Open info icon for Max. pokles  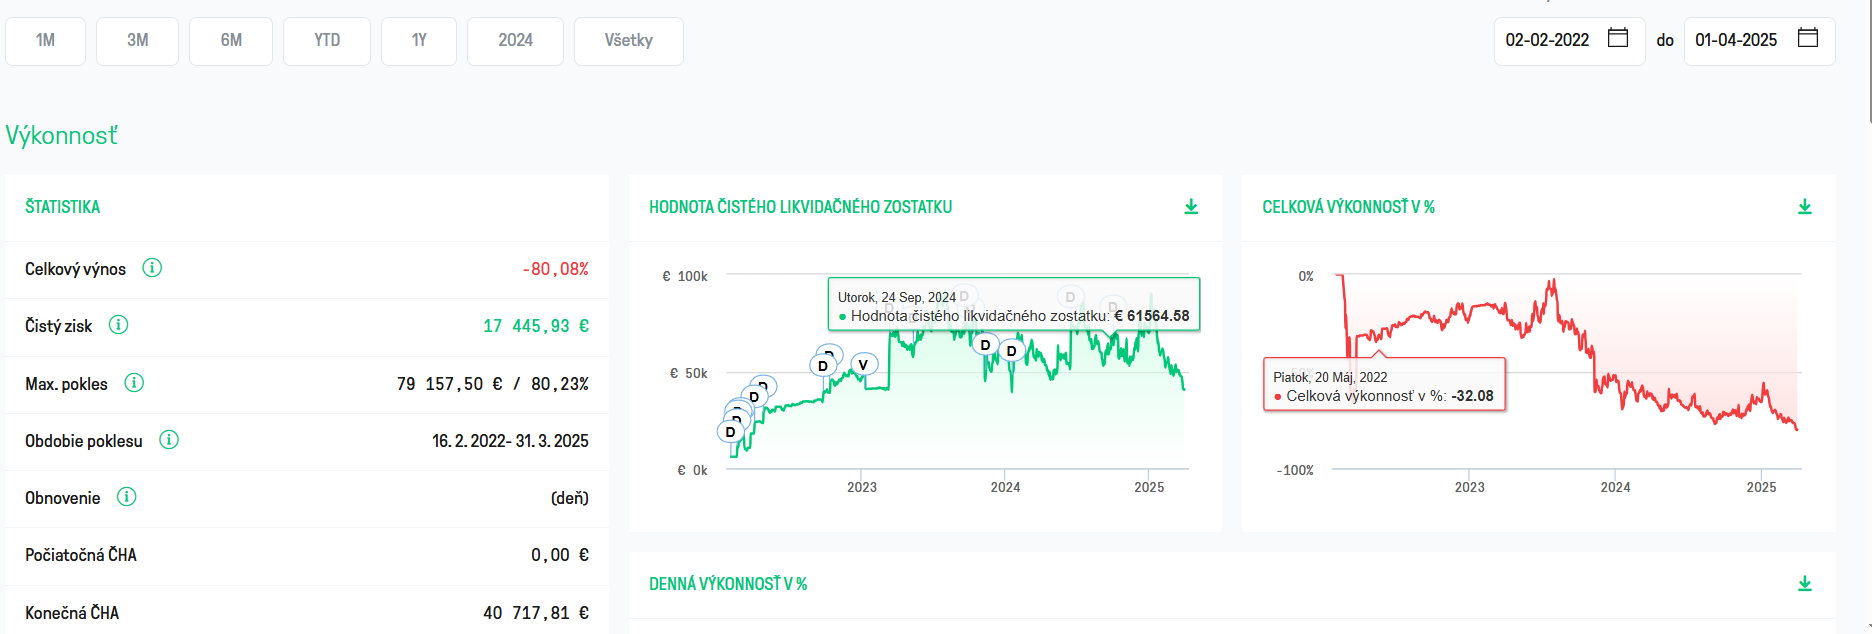(134, 383)
